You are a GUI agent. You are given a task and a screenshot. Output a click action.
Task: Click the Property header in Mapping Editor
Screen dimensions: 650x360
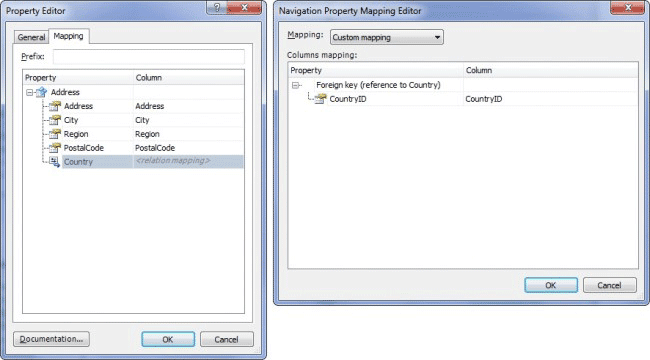pos(376,70)
